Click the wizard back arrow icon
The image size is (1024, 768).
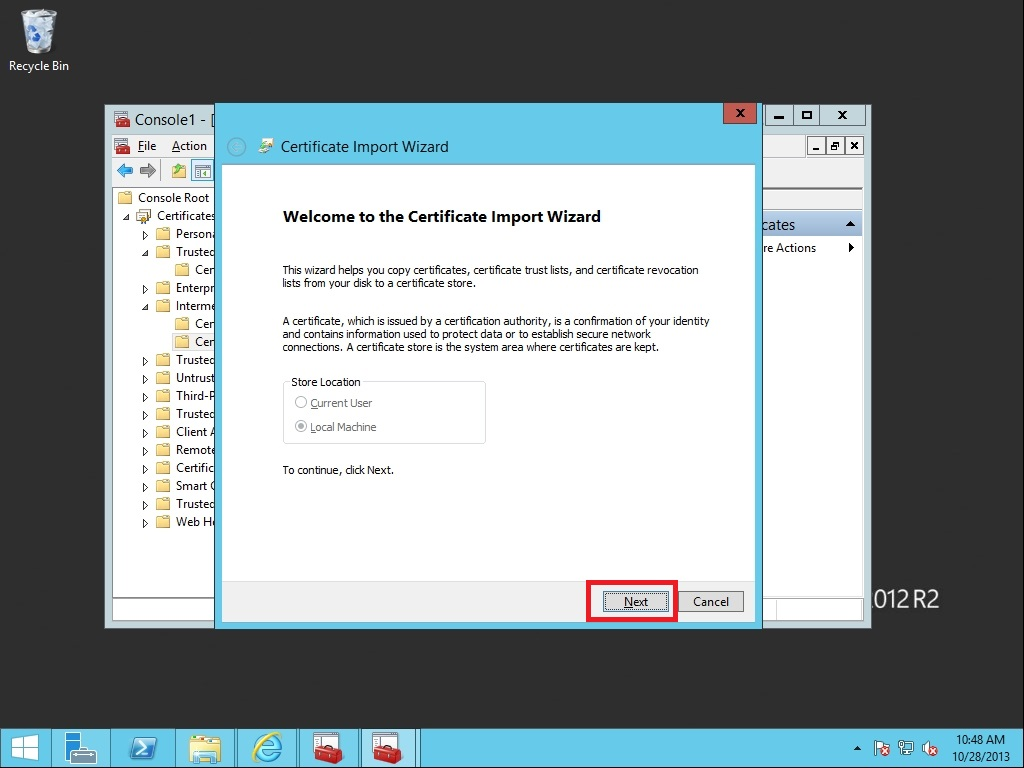(236, 147)
